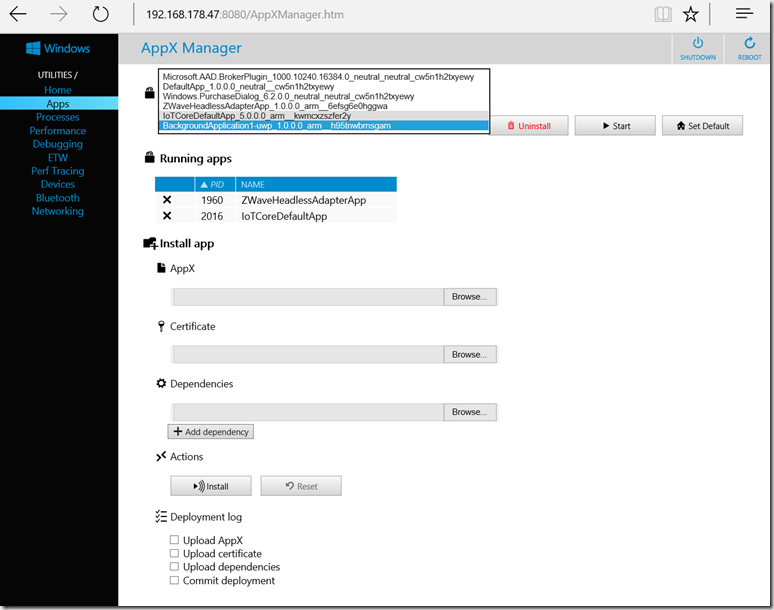Open the Bluetooth sidebar item

(x=58, y=197)
